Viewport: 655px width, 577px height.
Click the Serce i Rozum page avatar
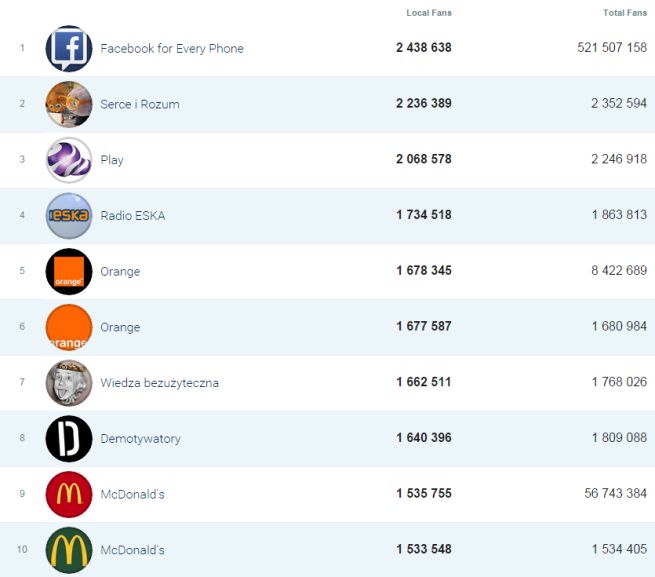pyautogui.click(x=69, y=104)
